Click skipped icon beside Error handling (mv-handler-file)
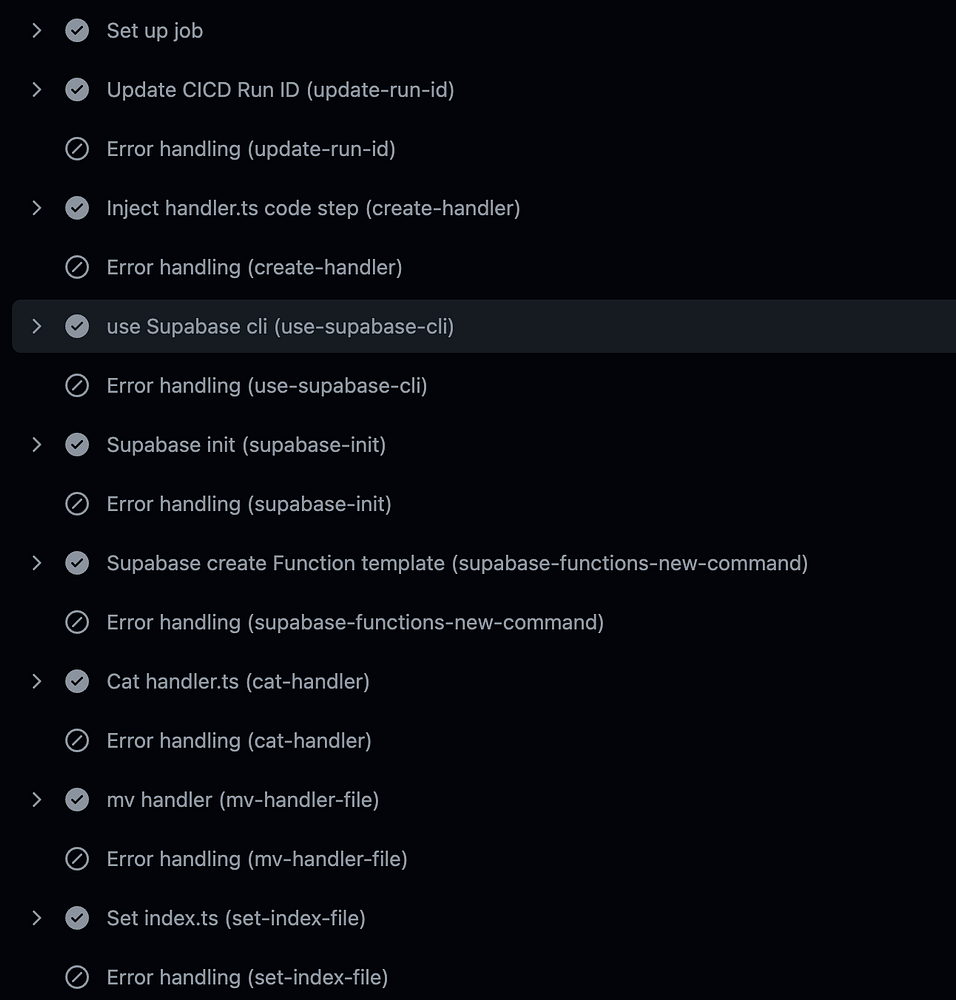 click(x=77, y=859)
